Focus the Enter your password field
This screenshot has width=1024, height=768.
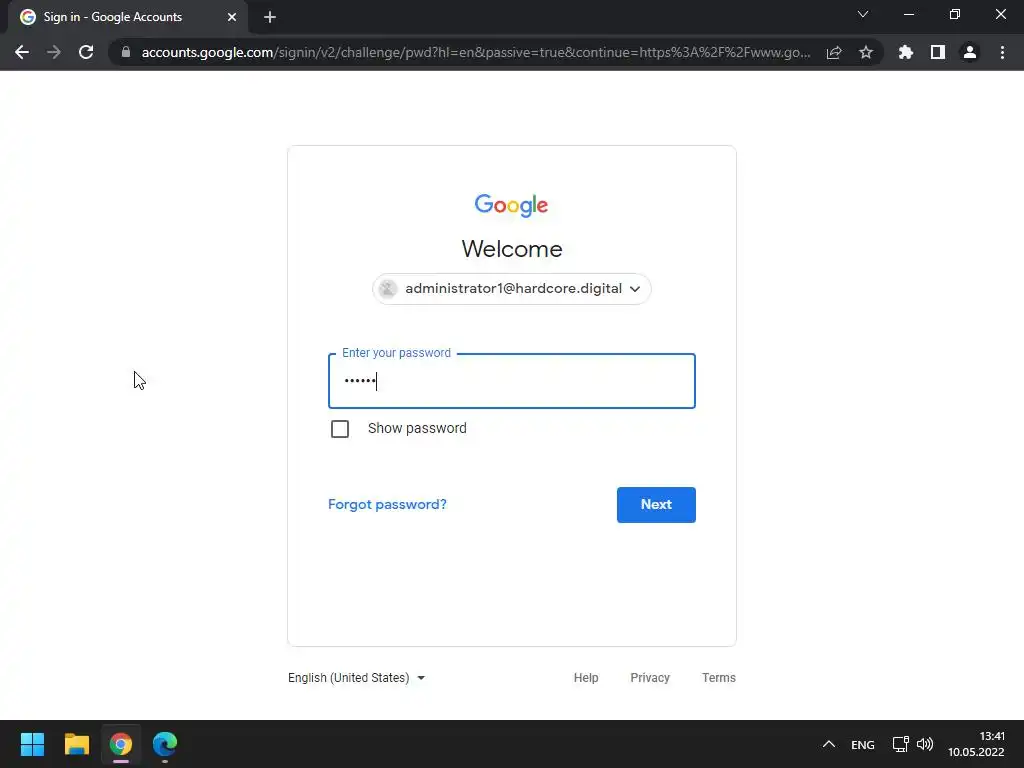(x=511, y=381)
